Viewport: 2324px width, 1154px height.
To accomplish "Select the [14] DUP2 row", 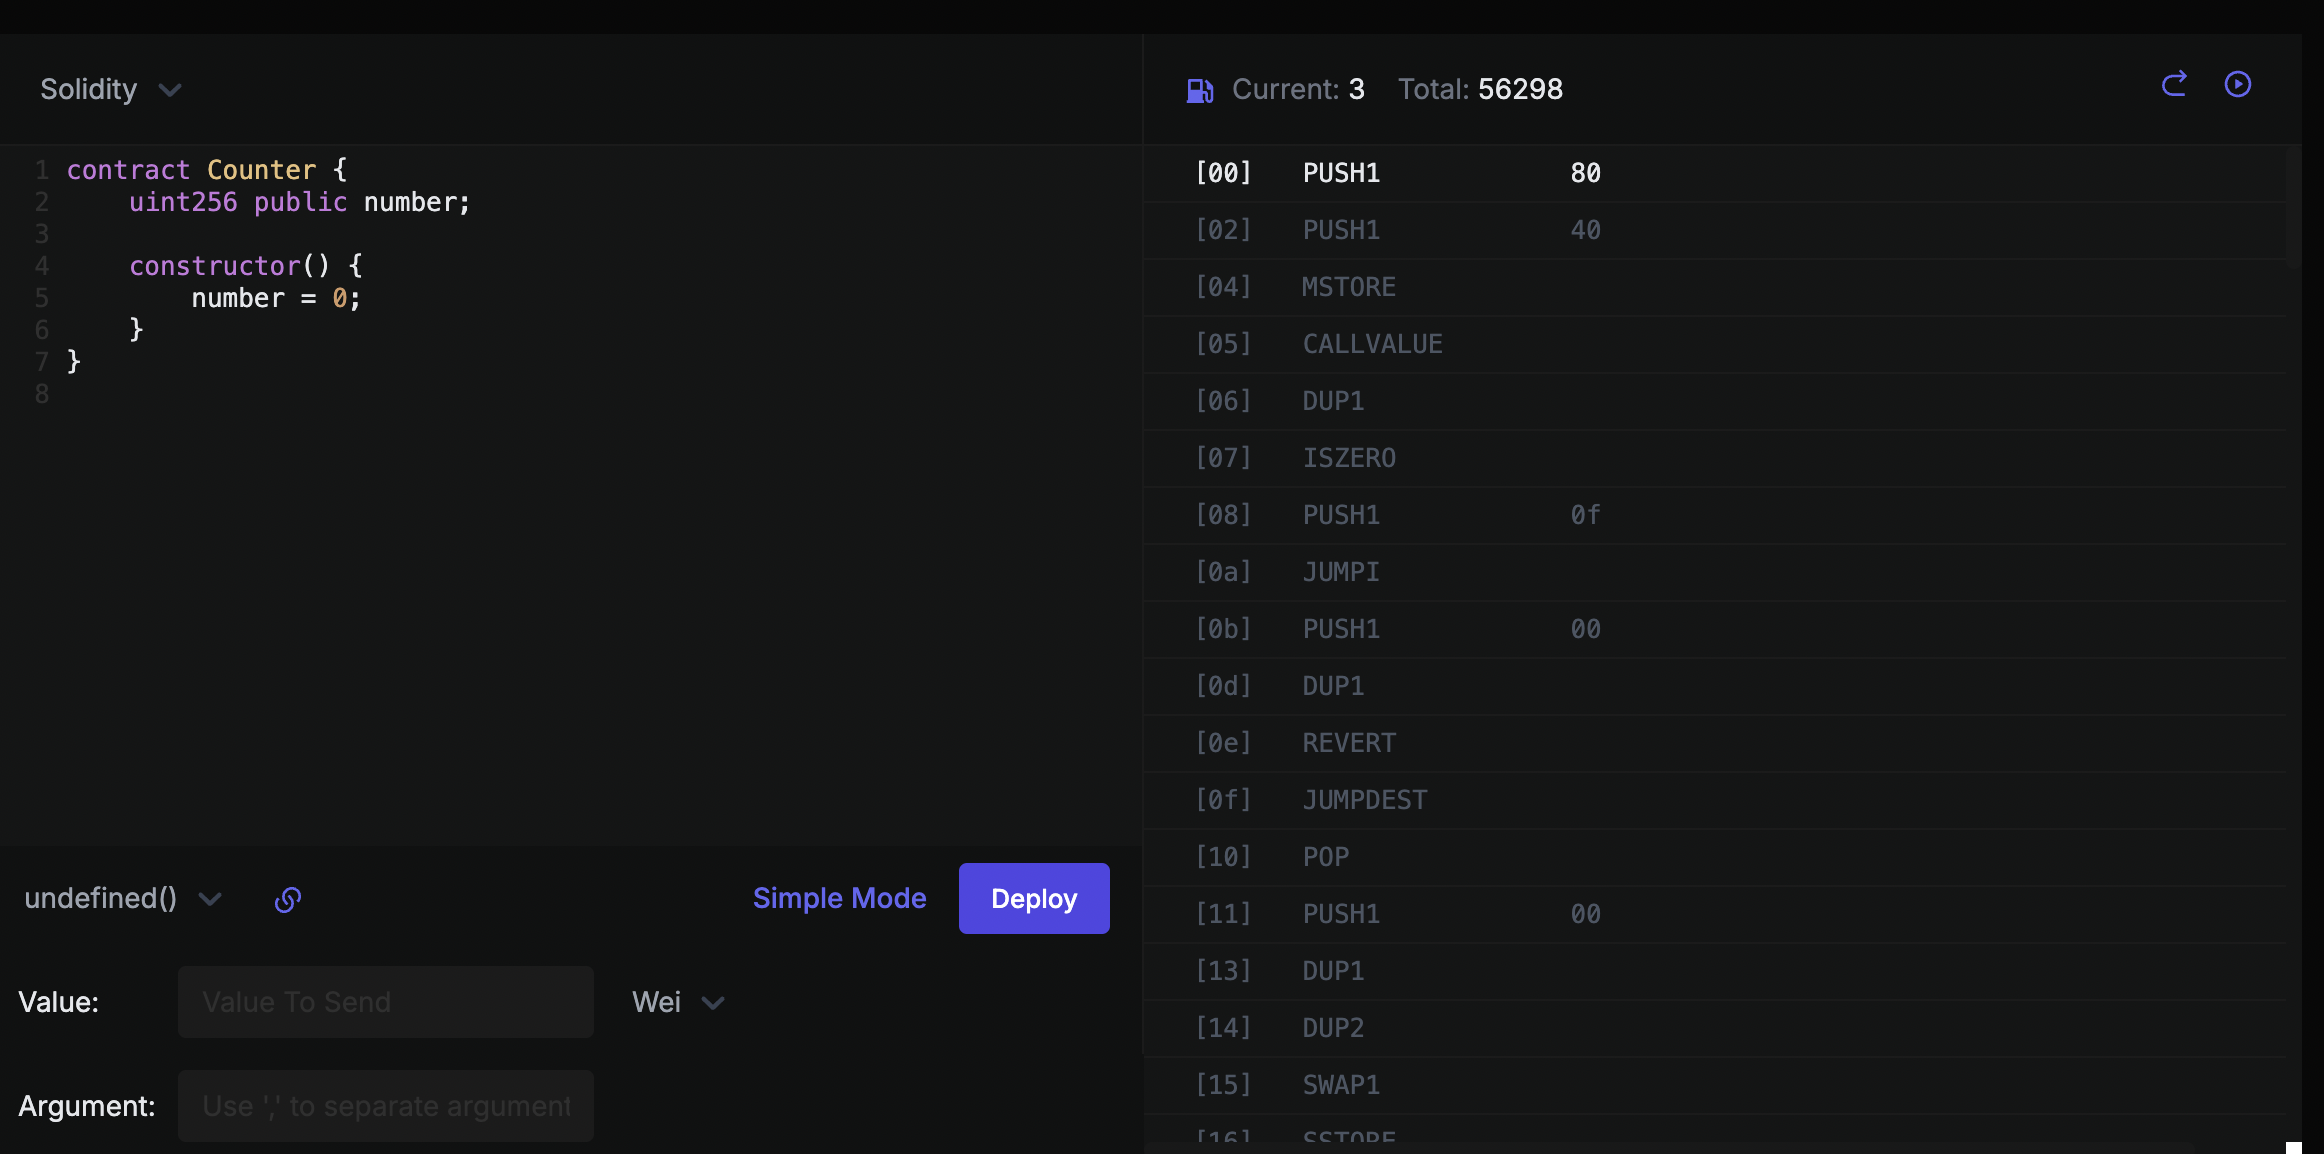I will pyautogui.click(x=1714, y=1028).
